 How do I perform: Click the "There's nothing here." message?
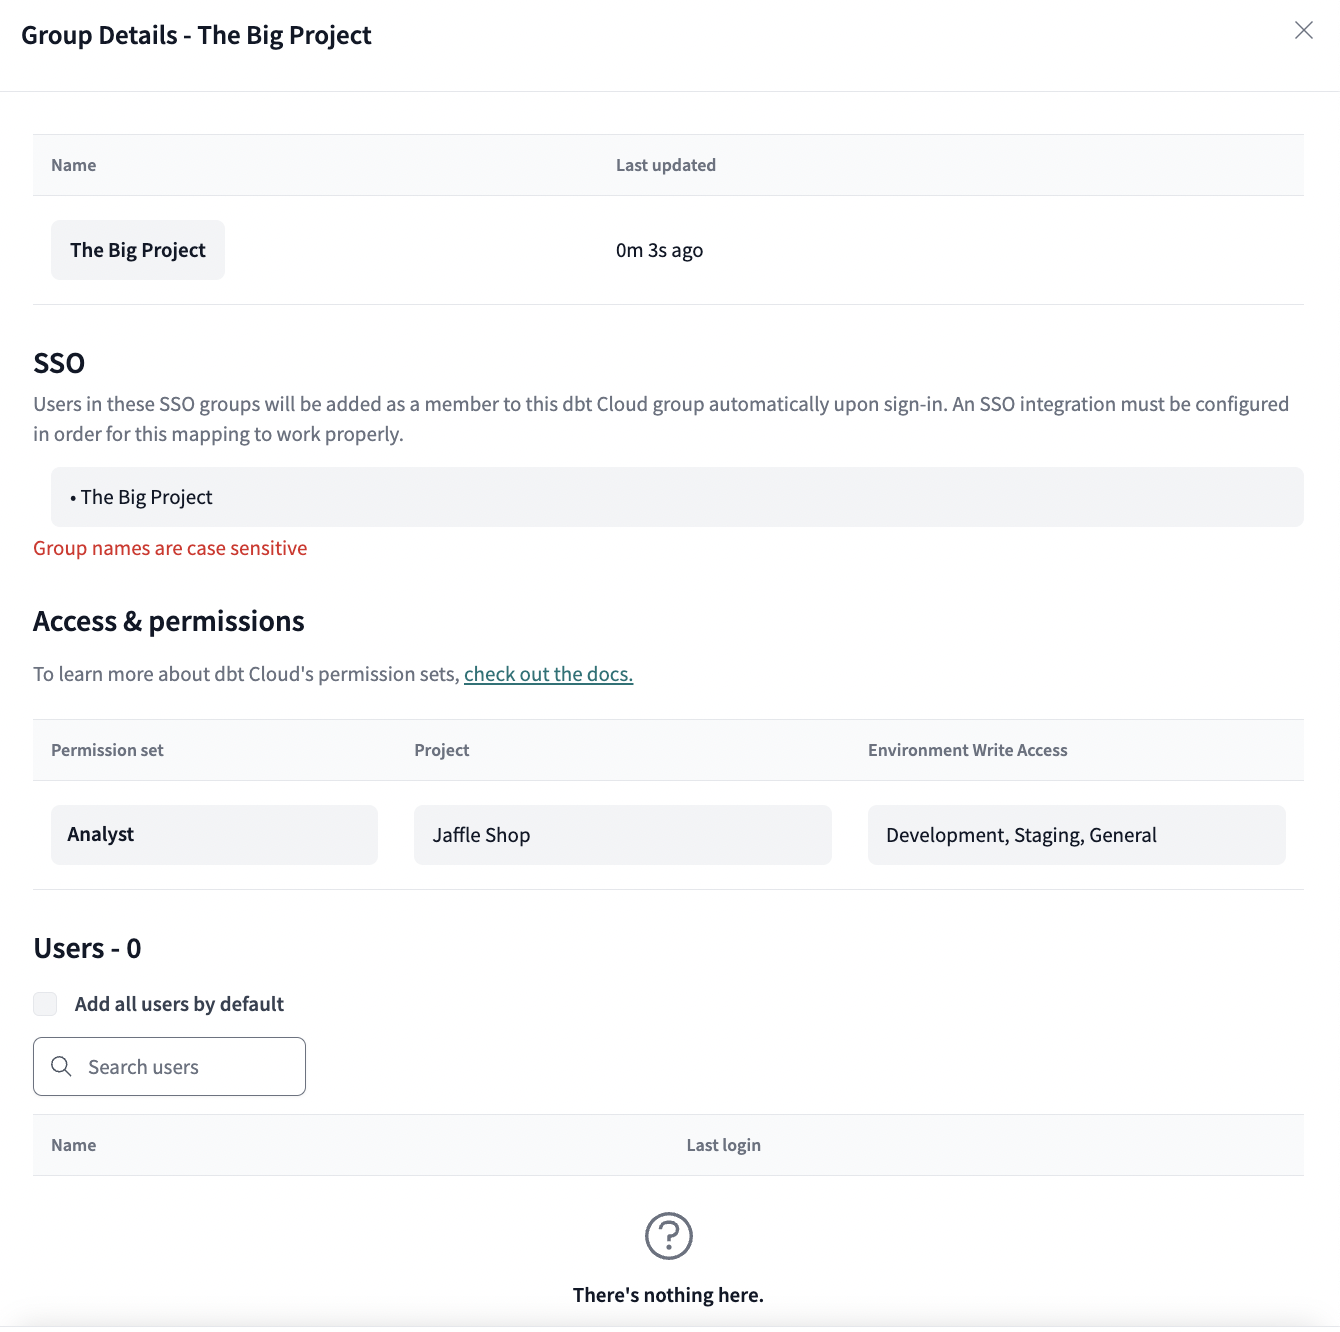click(x=668, y=1294)
